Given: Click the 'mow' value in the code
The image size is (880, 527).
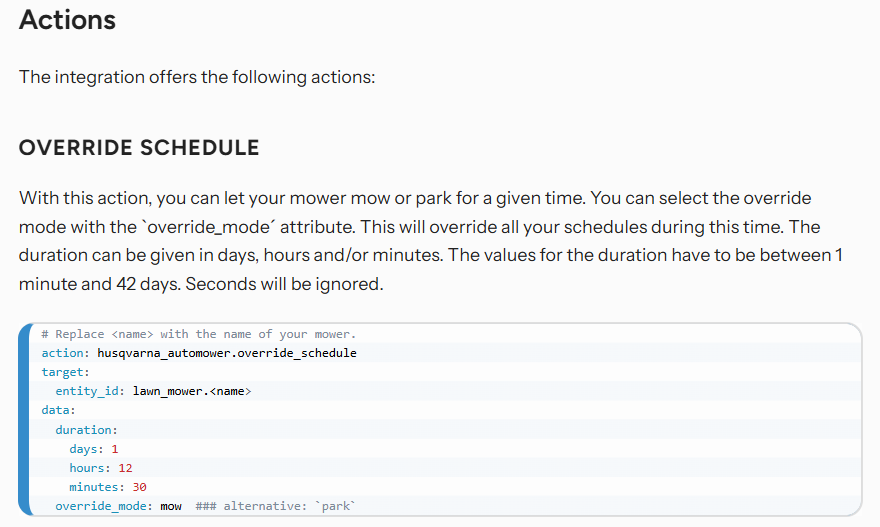Looking at the screenshot, I should point(171,506).
